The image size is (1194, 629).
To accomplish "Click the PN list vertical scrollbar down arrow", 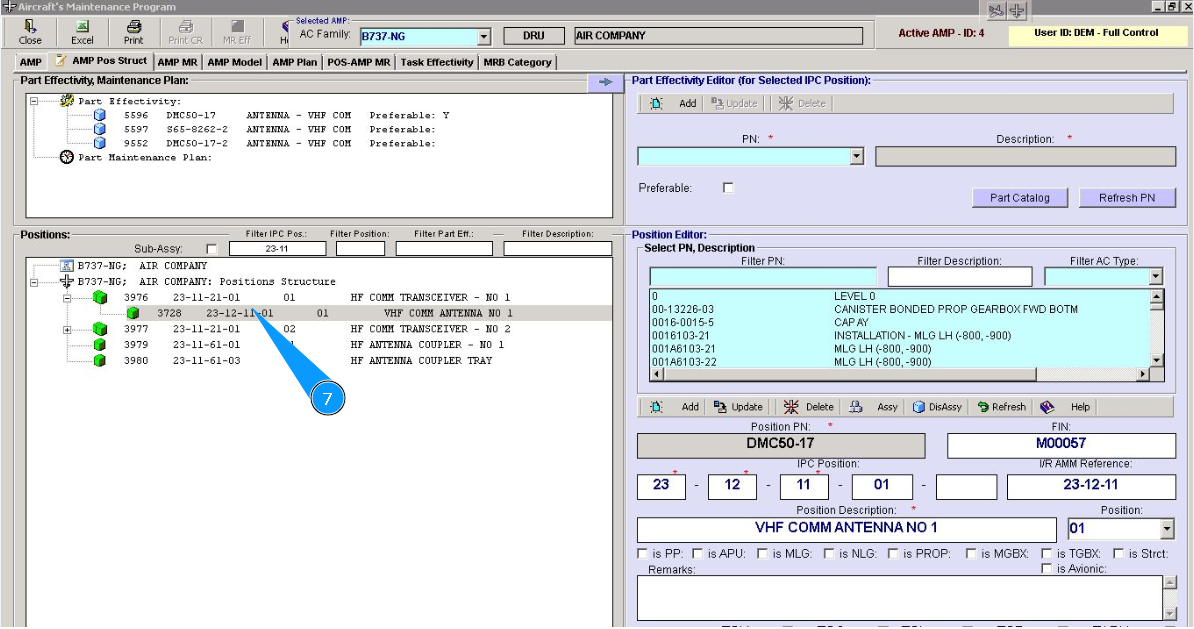I will [1157, 360].
